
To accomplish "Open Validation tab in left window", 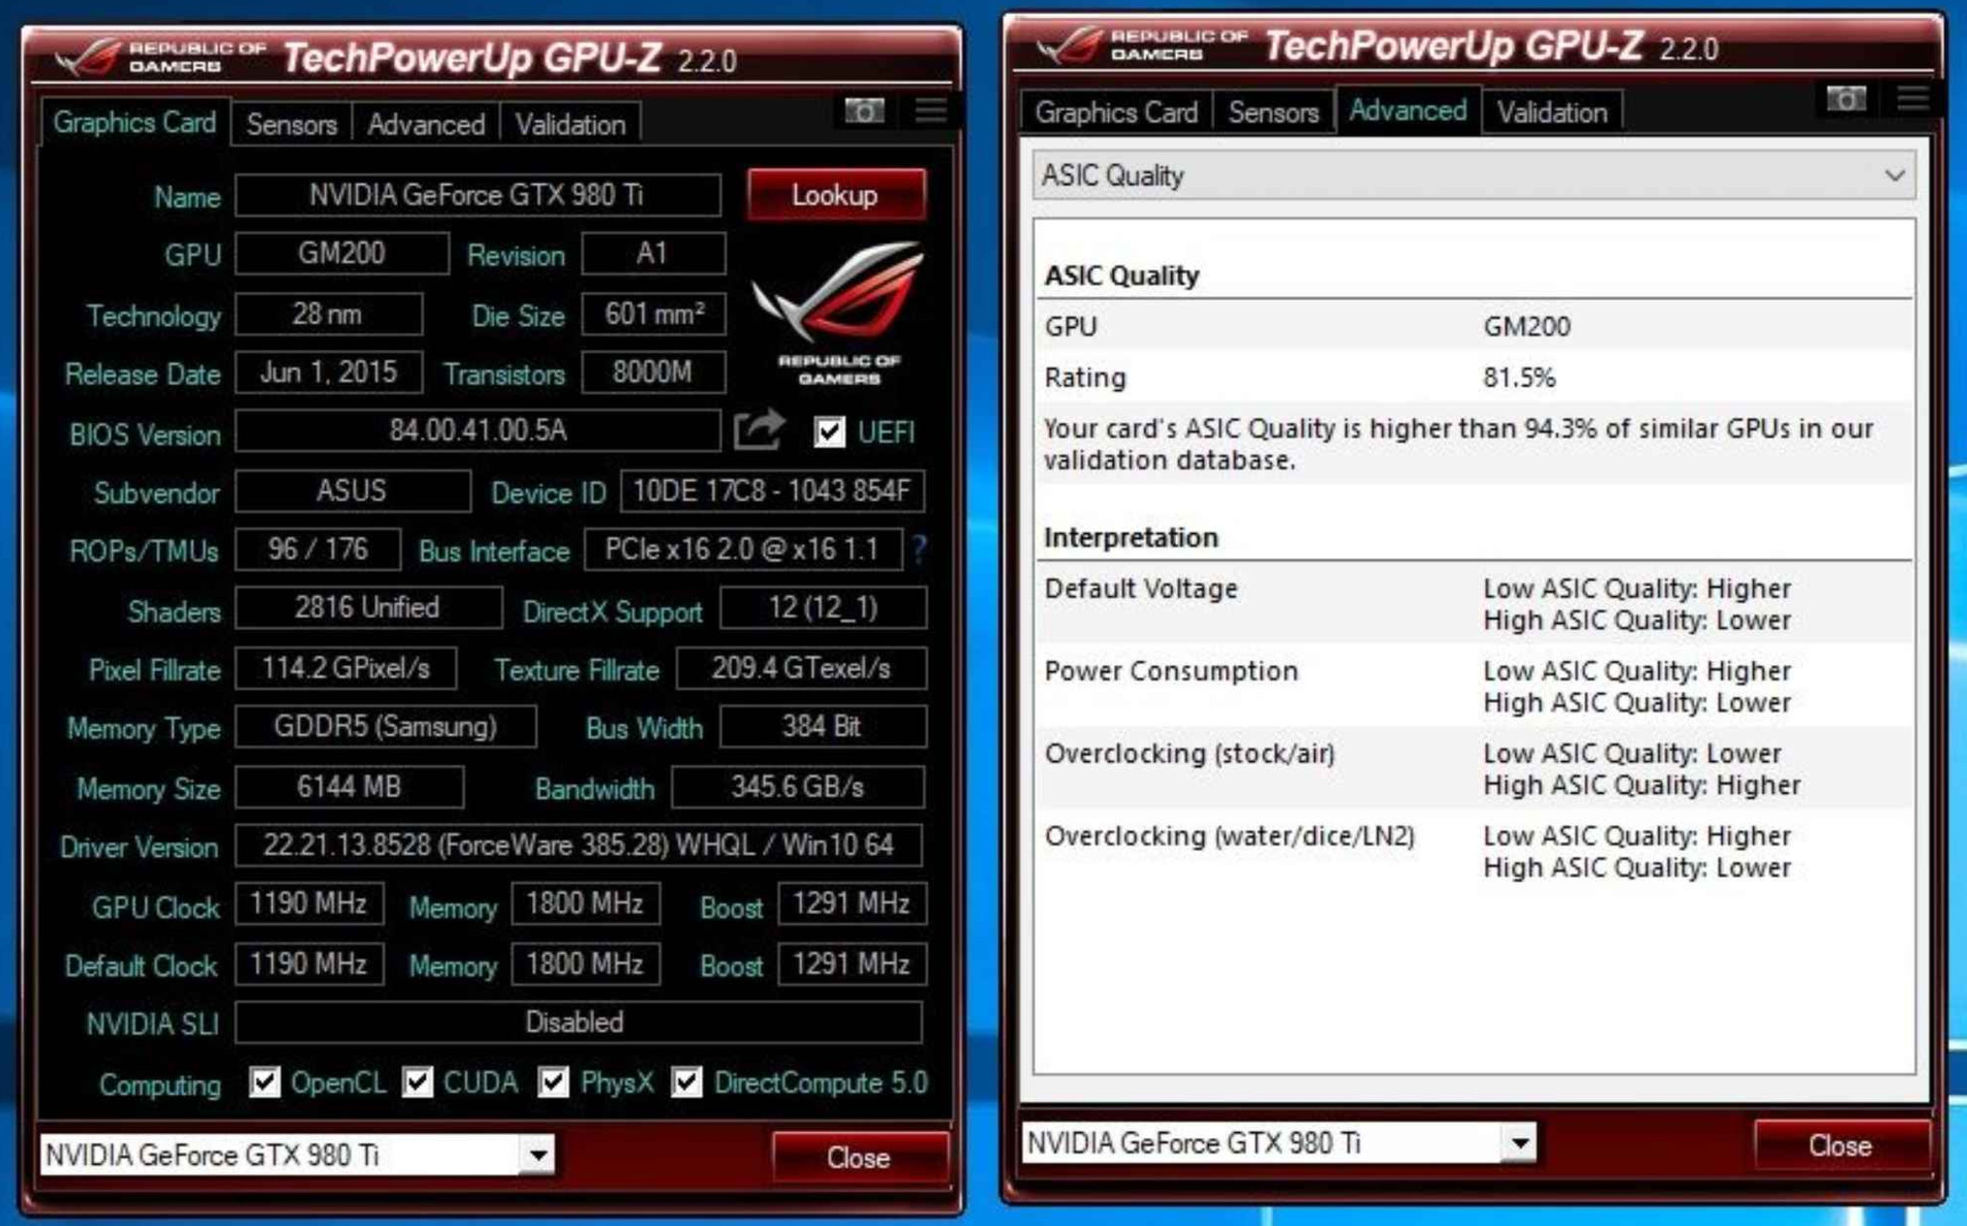I will pos(570,125).
